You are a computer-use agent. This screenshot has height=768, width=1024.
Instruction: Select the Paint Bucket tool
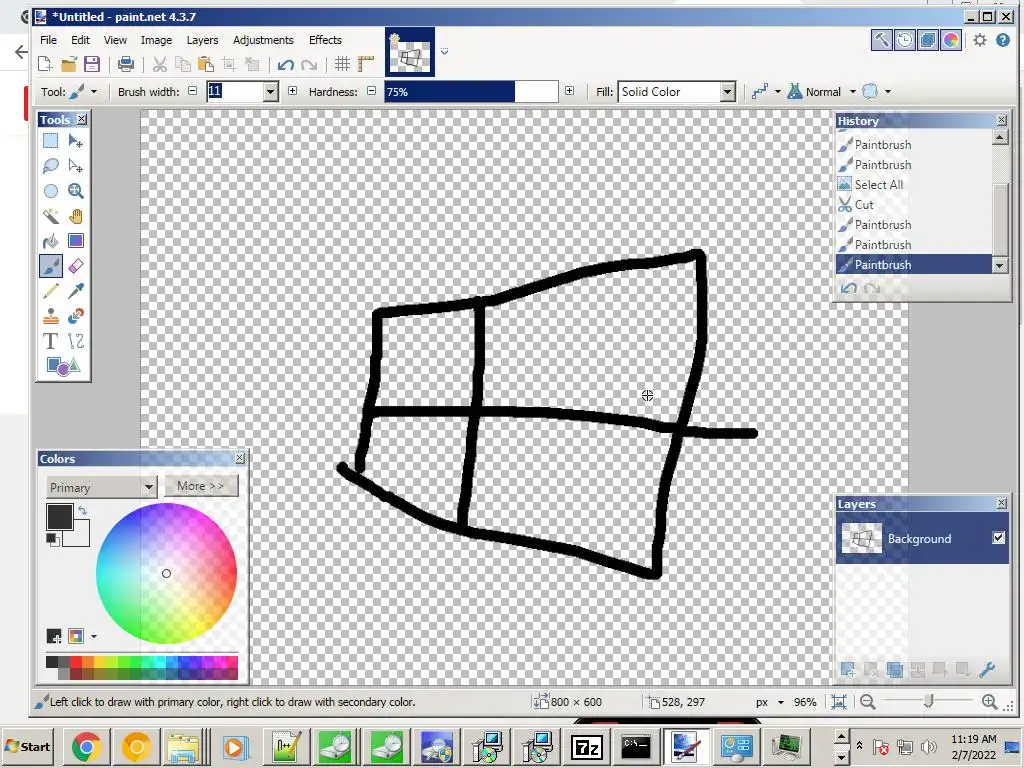click(x=50, y=241)
